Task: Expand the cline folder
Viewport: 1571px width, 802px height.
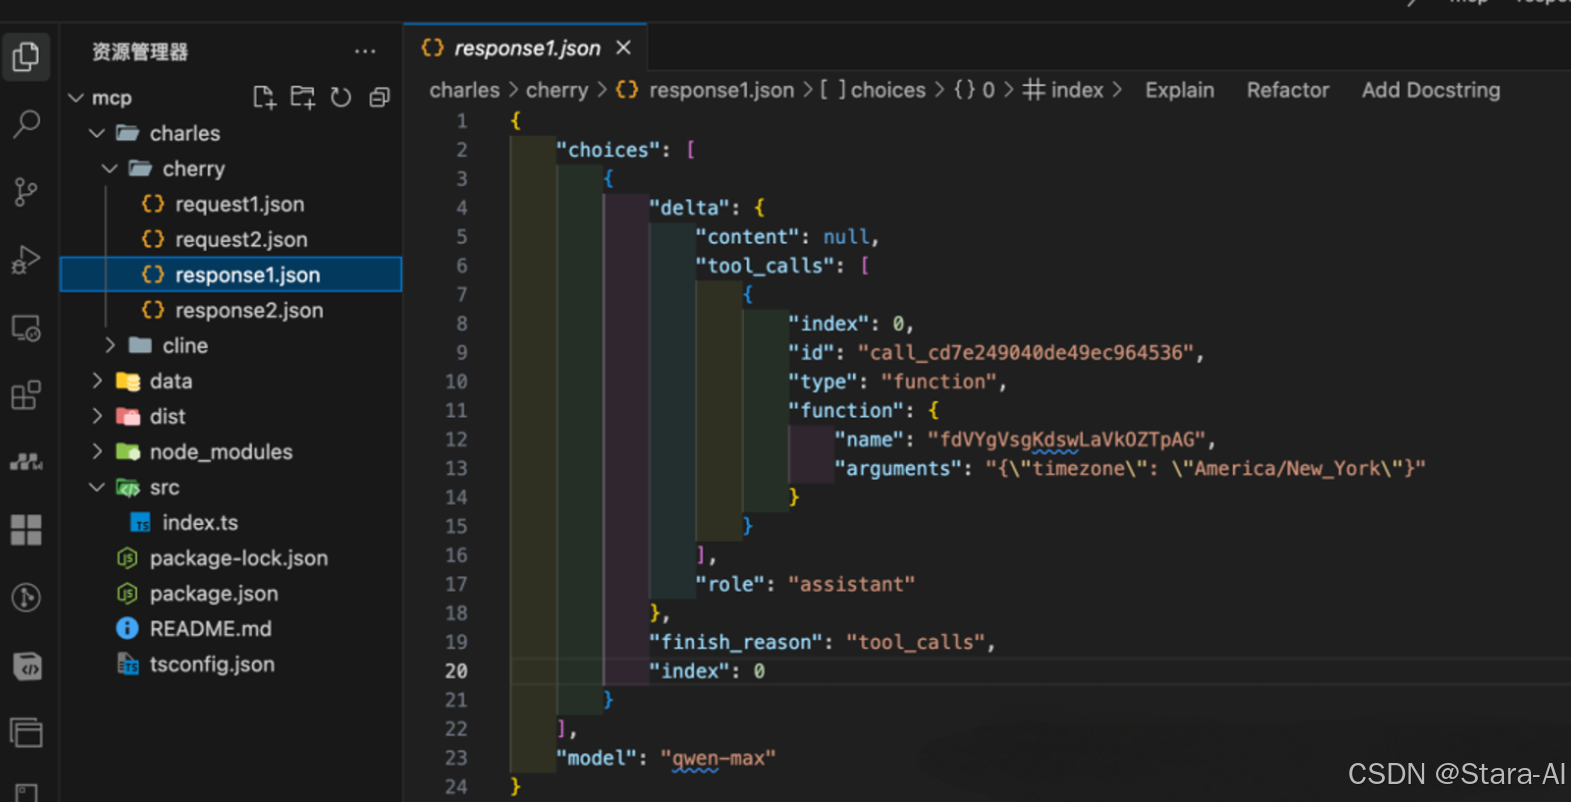Action: pyautogui.click(x=110, y=345)
